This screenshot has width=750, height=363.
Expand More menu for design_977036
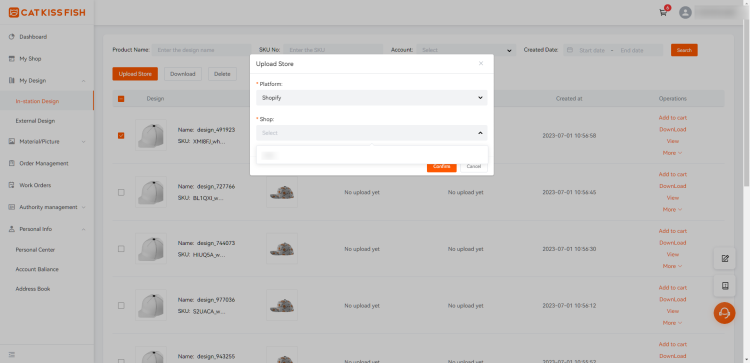672,323
